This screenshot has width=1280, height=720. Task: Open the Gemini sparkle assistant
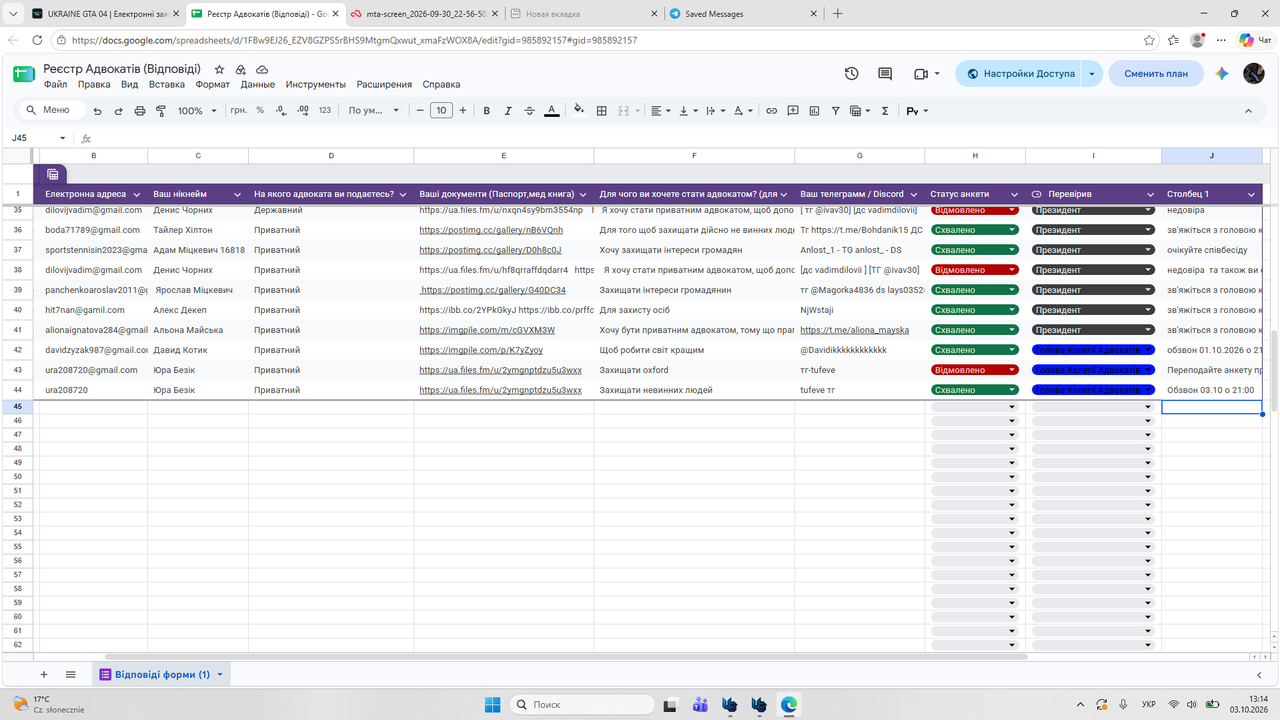tap(1221, 74)
